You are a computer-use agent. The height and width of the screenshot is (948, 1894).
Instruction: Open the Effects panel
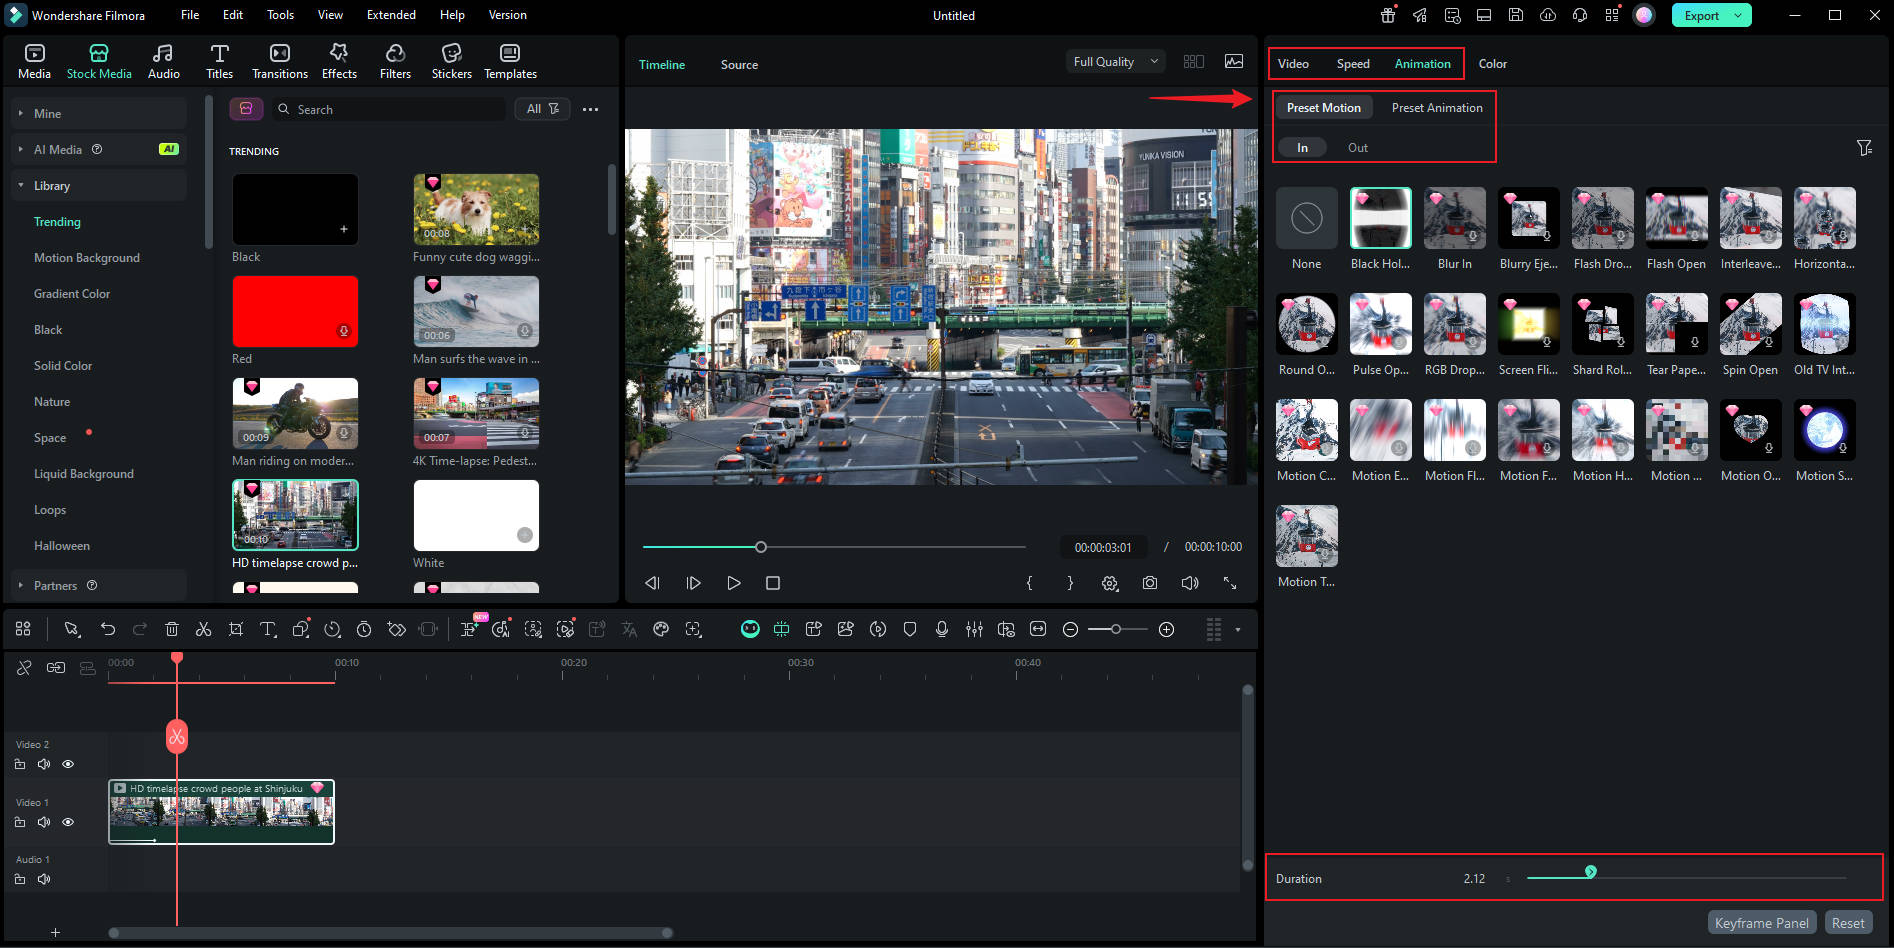click(339, 62)
